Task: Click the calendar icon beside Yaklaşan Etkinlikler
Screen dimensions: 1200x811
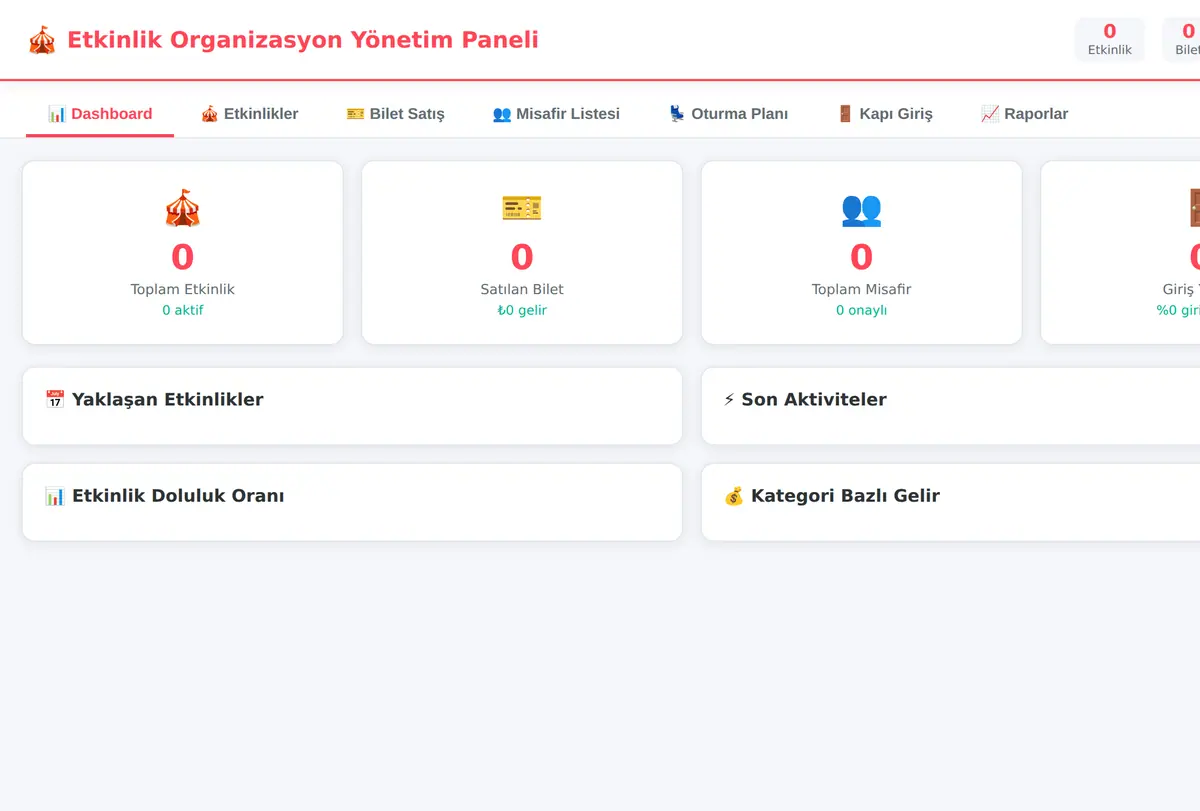Action: tap(55, 400)
